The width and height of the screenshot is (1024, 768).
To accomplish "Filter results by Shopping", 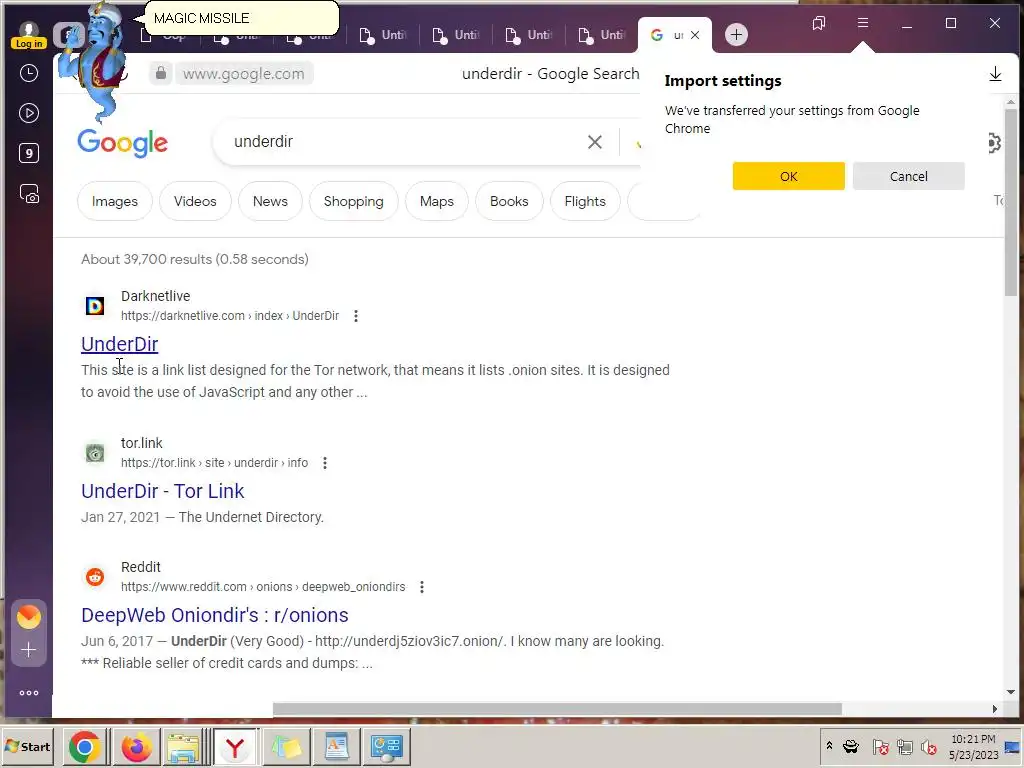I will click(x=353, y=201).
